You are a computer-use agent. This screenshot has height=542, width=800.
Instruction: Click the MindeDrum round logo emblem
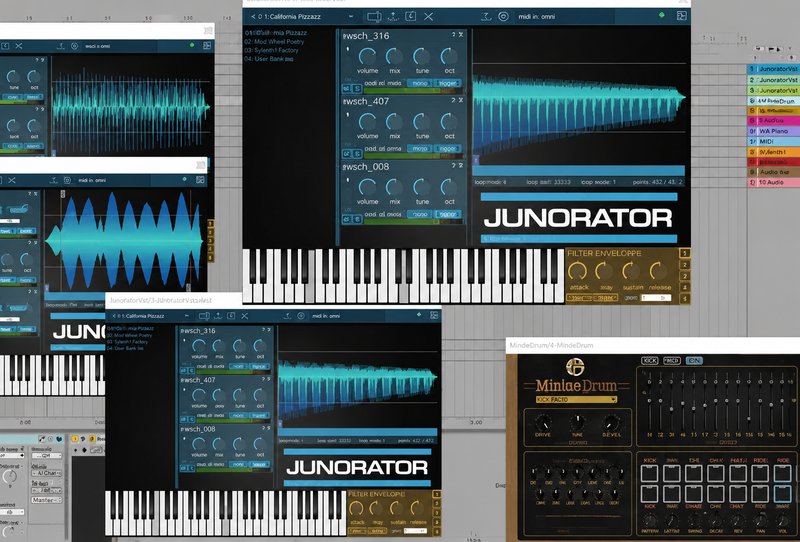click(575, 366)
